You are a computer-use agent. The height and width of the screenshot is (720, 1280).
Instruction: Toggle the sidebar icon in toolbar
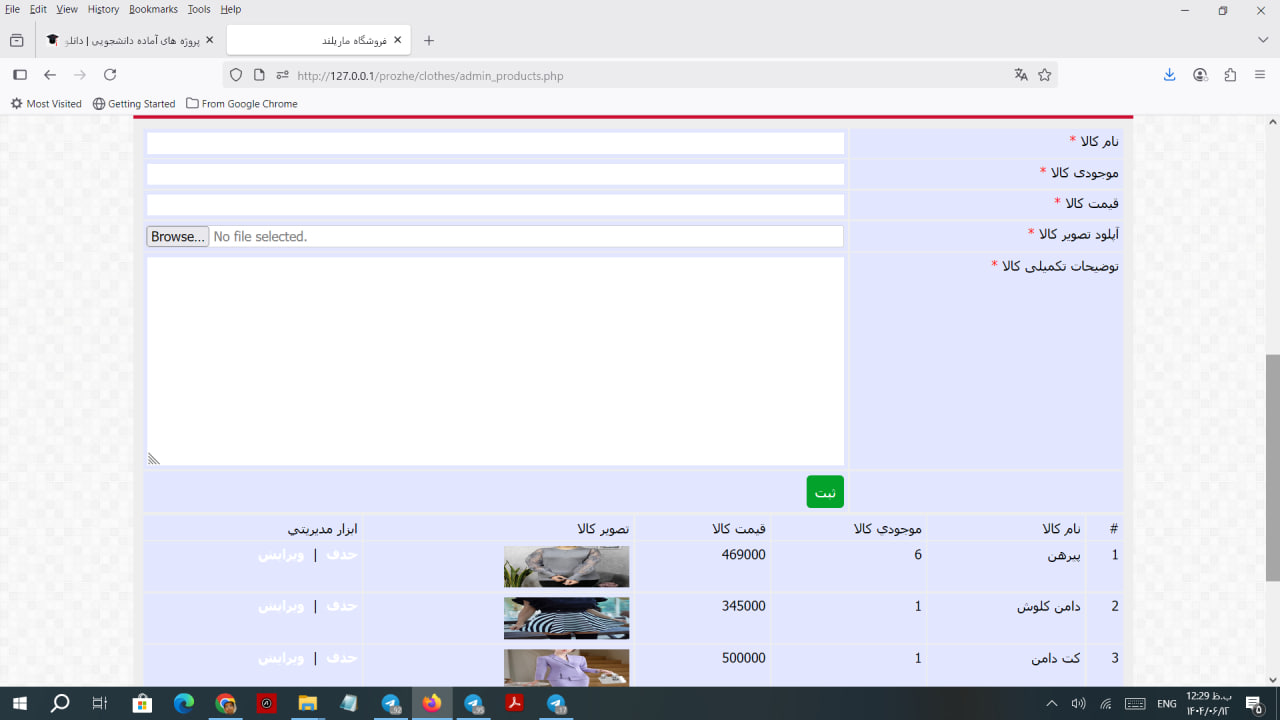(x=19, y=75)
